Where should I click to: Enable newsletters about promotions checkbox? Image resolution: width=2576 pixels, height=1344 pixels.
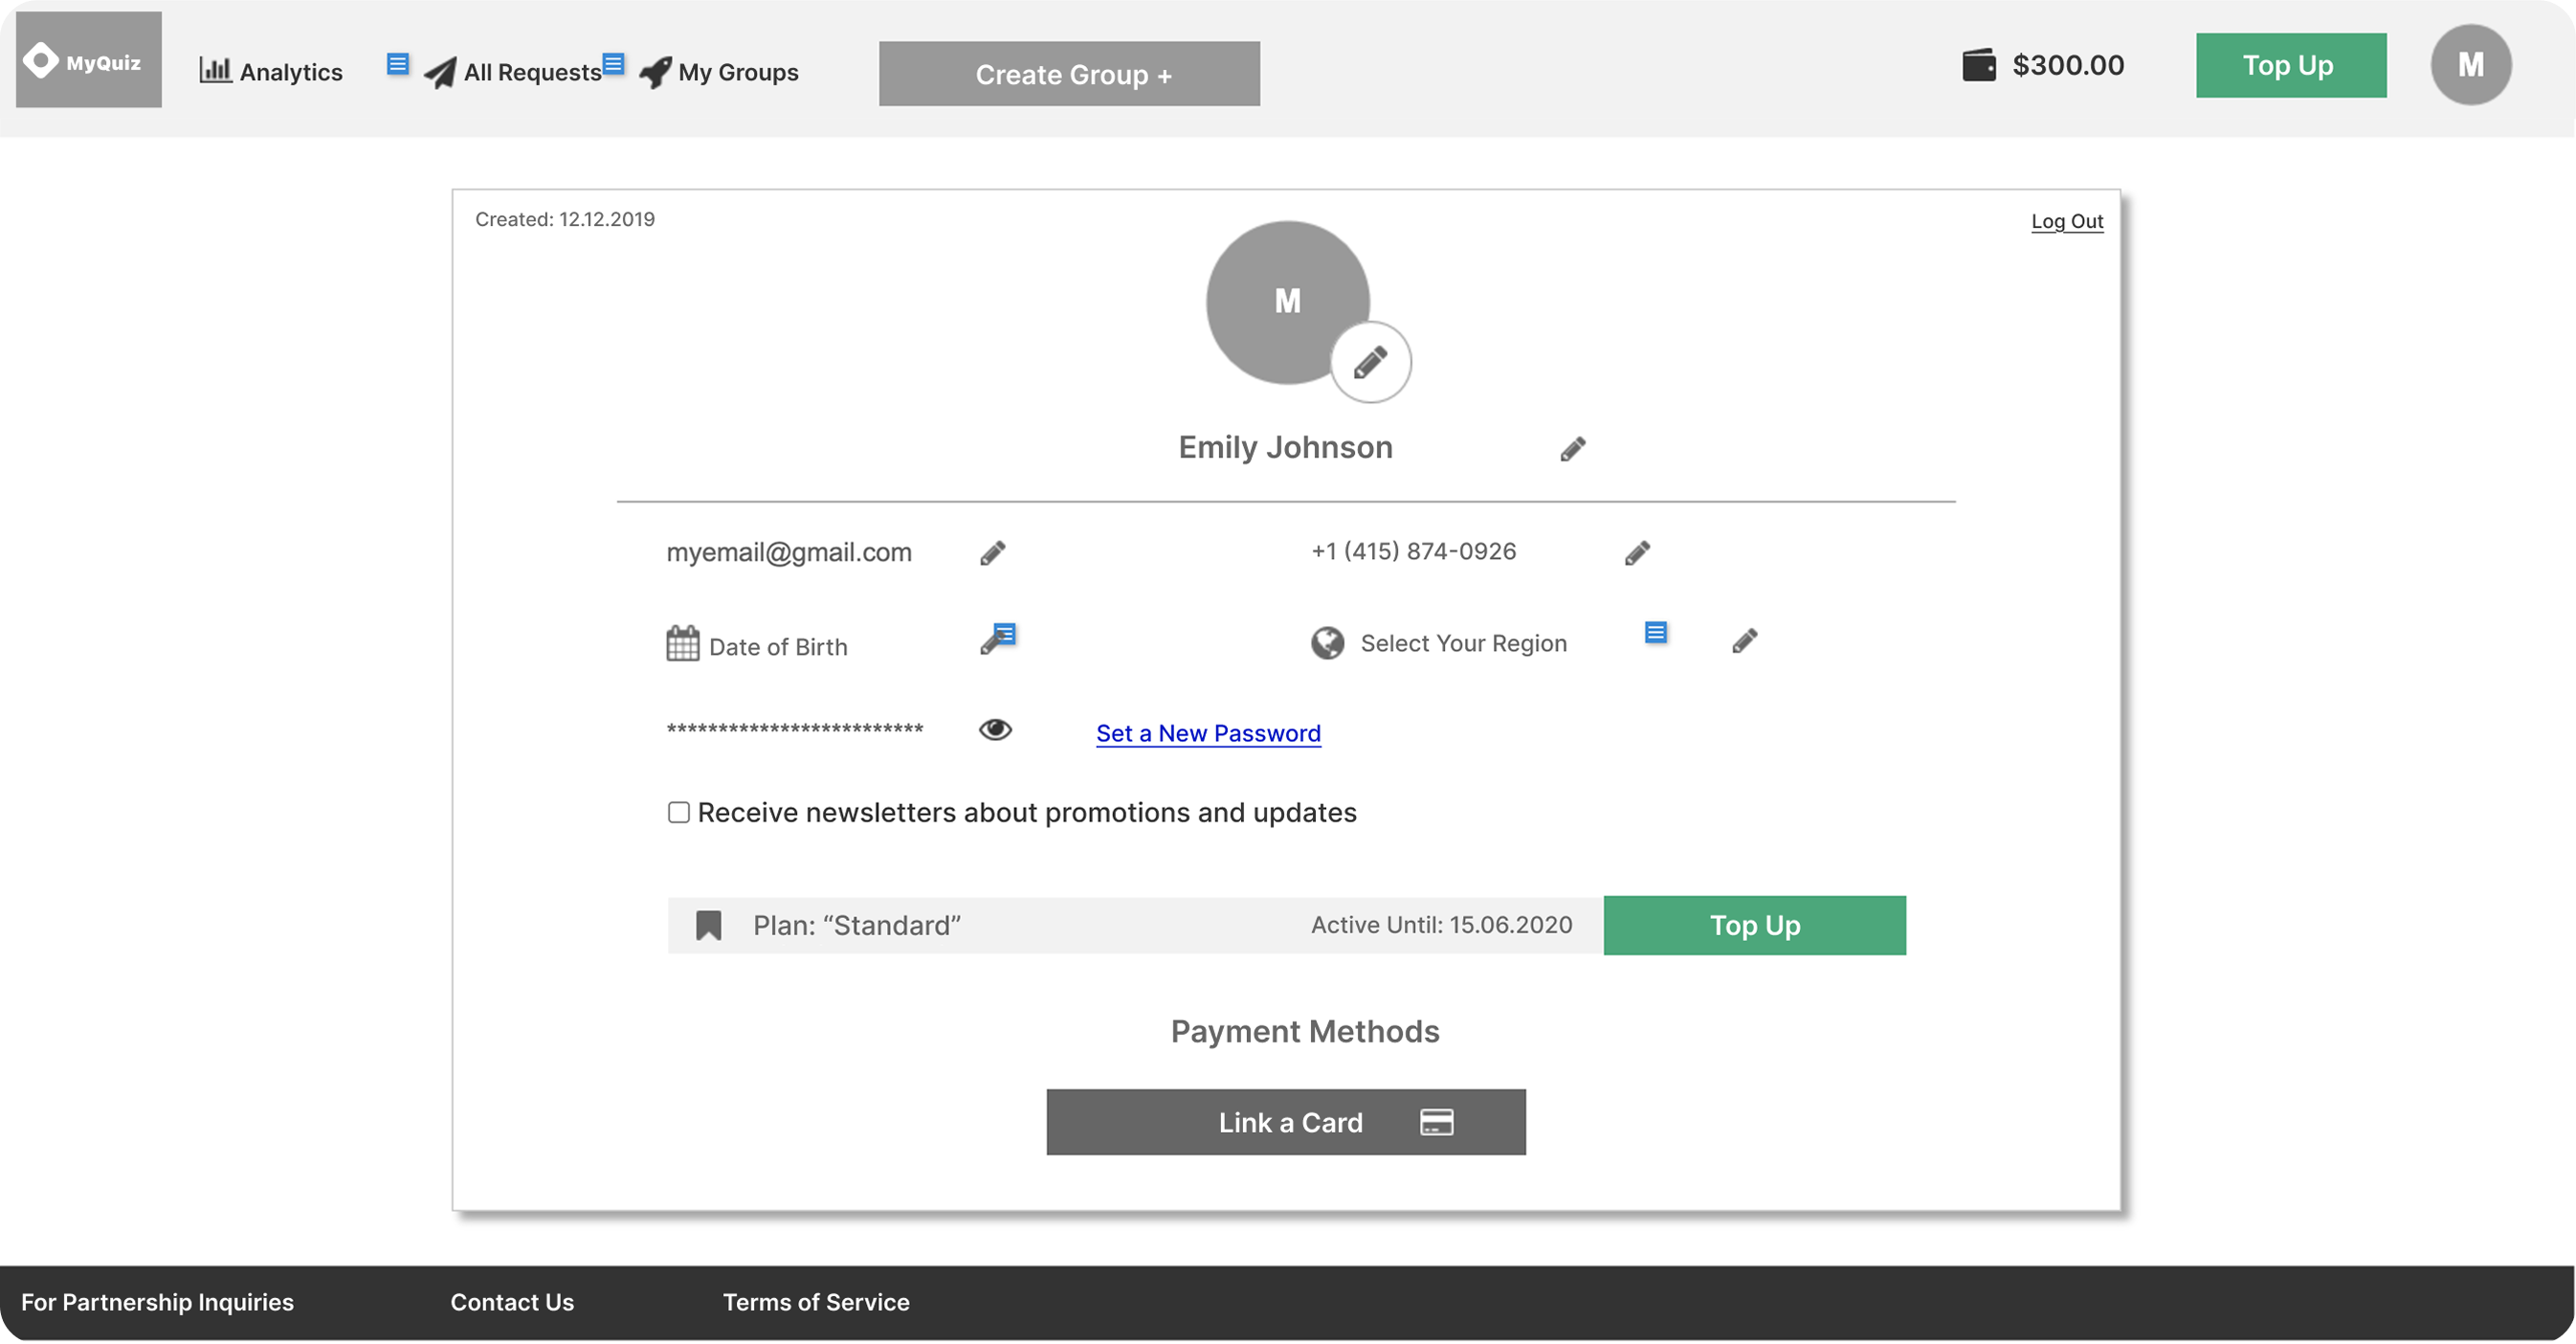[x=679, y=812]
